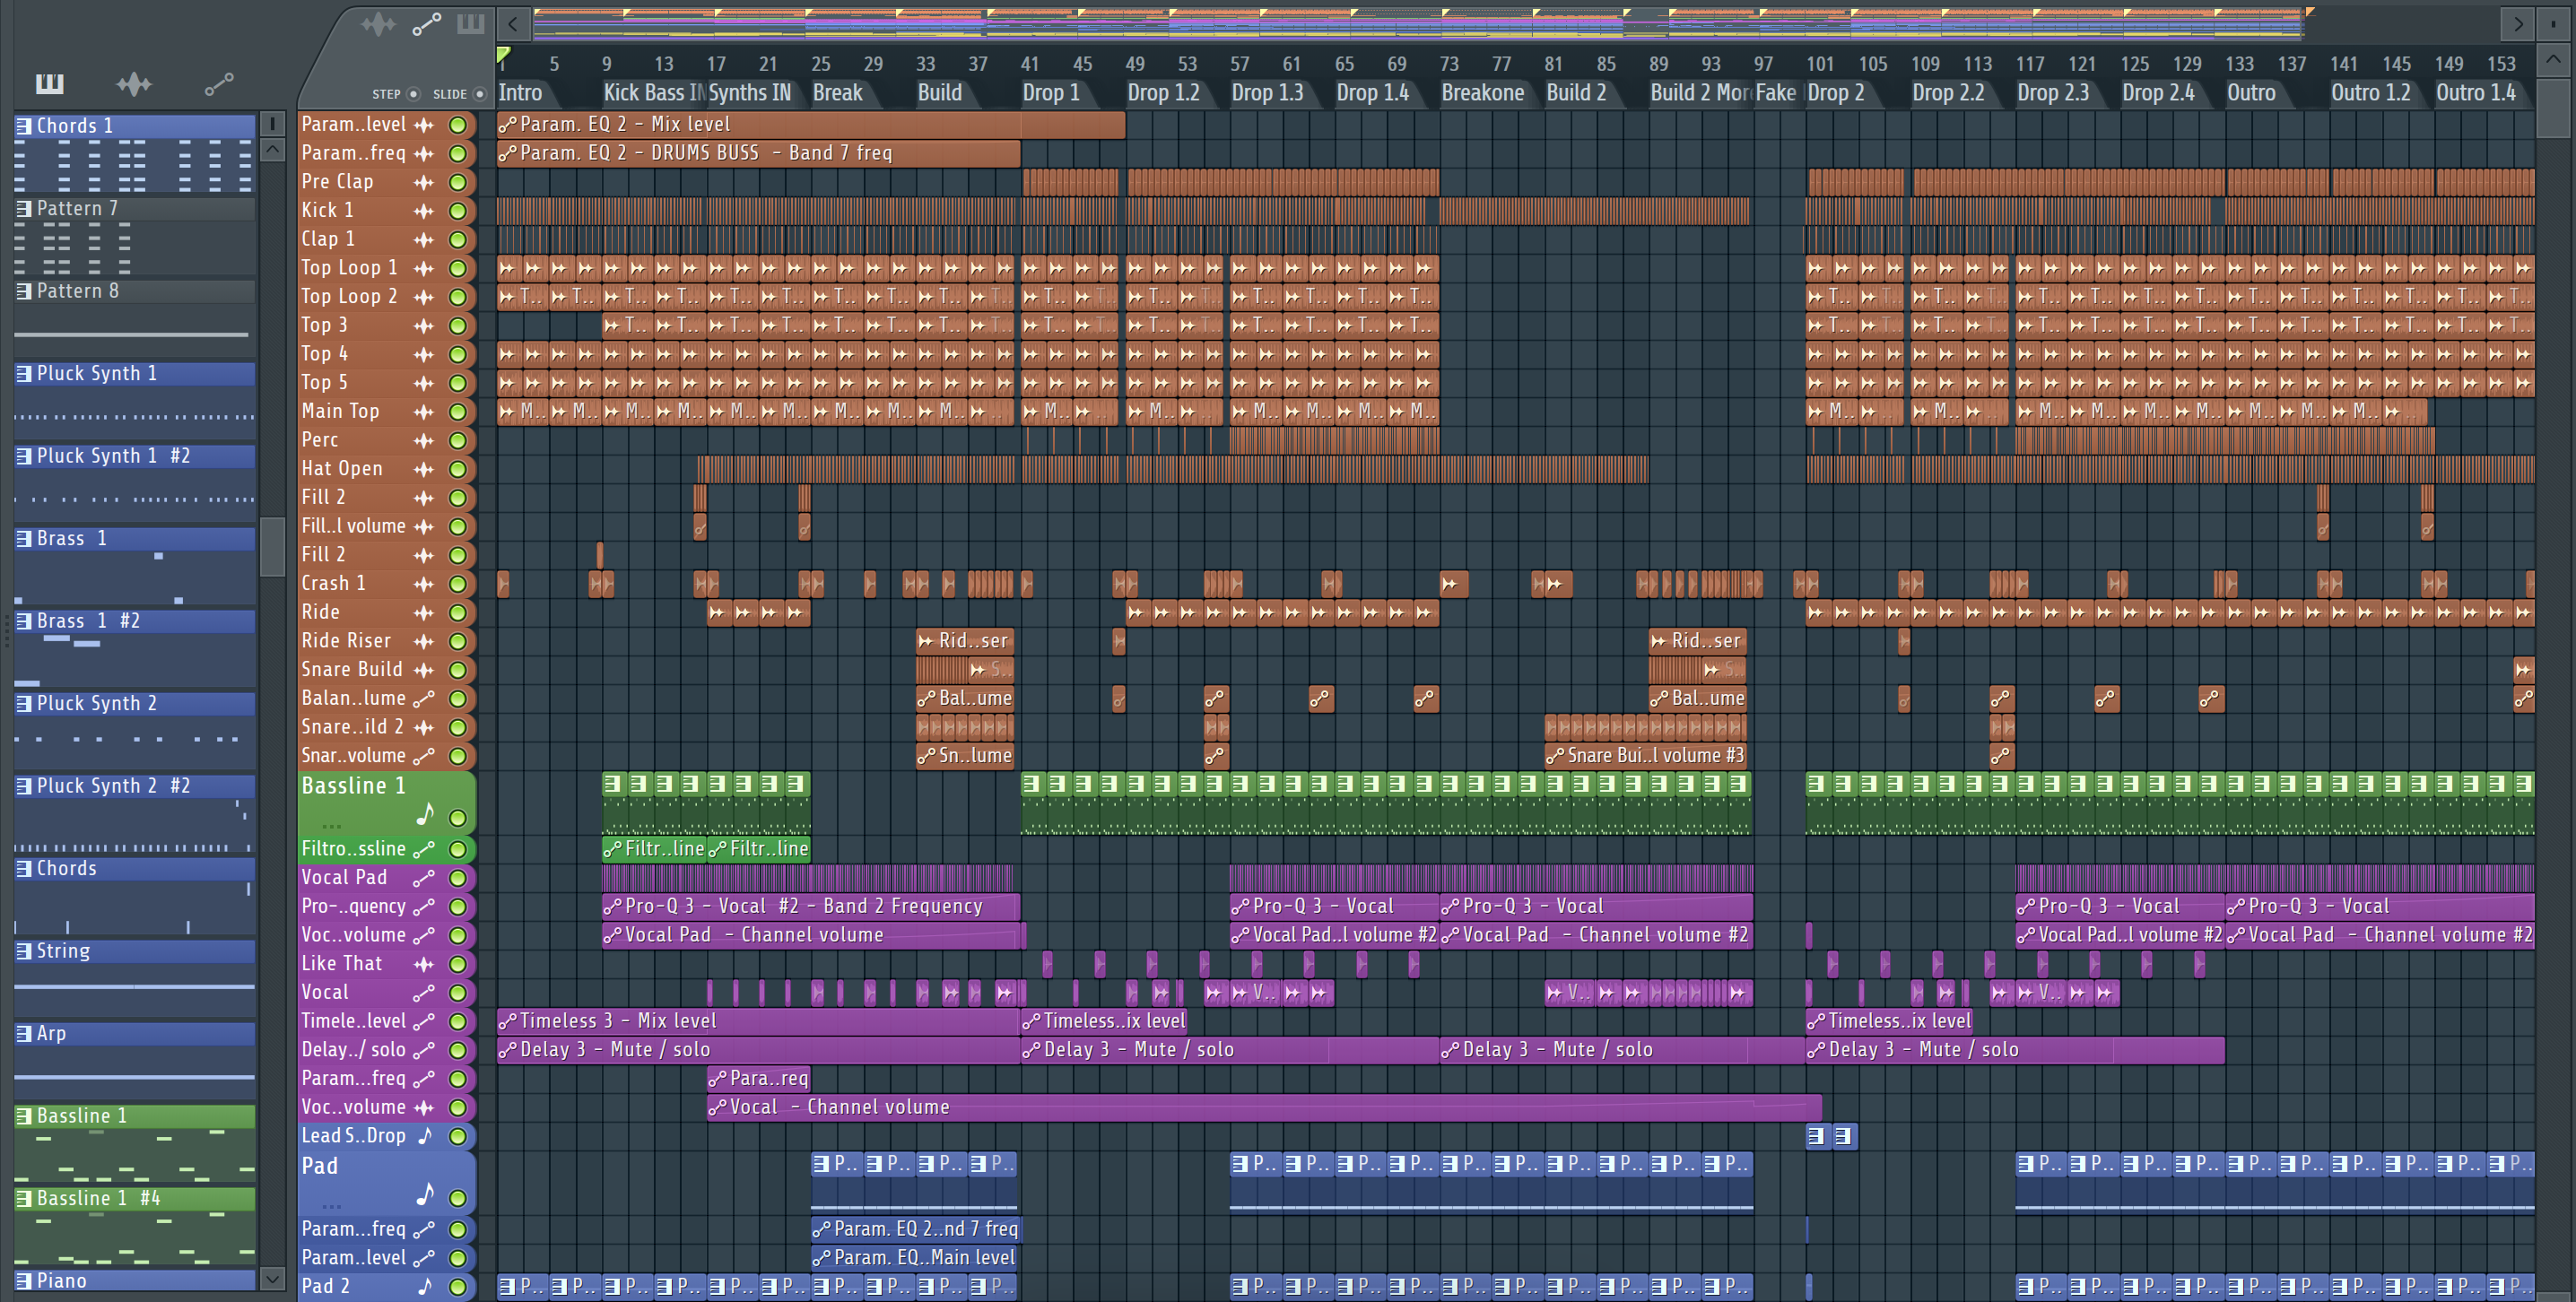Click the pattern icon beside Arp
The image size is (2576, 1302).
[x=24, y=1034]
